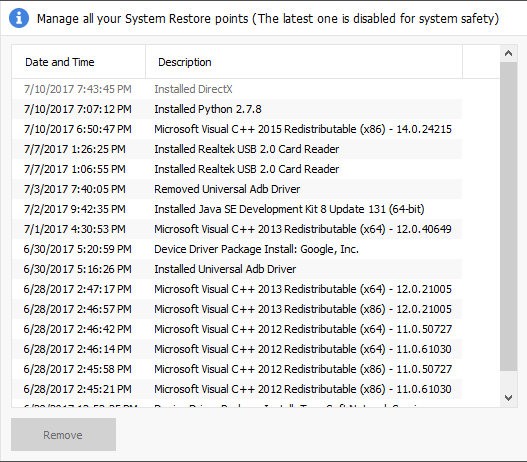The width and height of the screenshot is (527, 462).
Task: Select Java SE Development Kit 8 row
Action: coord(237,209)
